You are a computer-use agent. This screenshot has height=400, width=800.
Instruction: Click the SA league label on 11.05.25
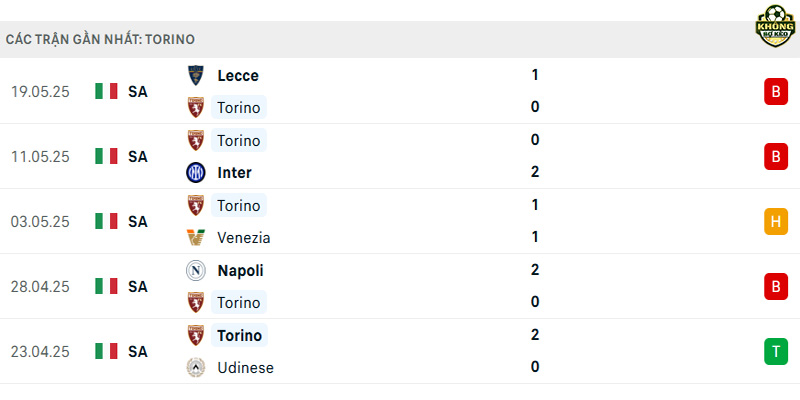(x=138, y=157)
